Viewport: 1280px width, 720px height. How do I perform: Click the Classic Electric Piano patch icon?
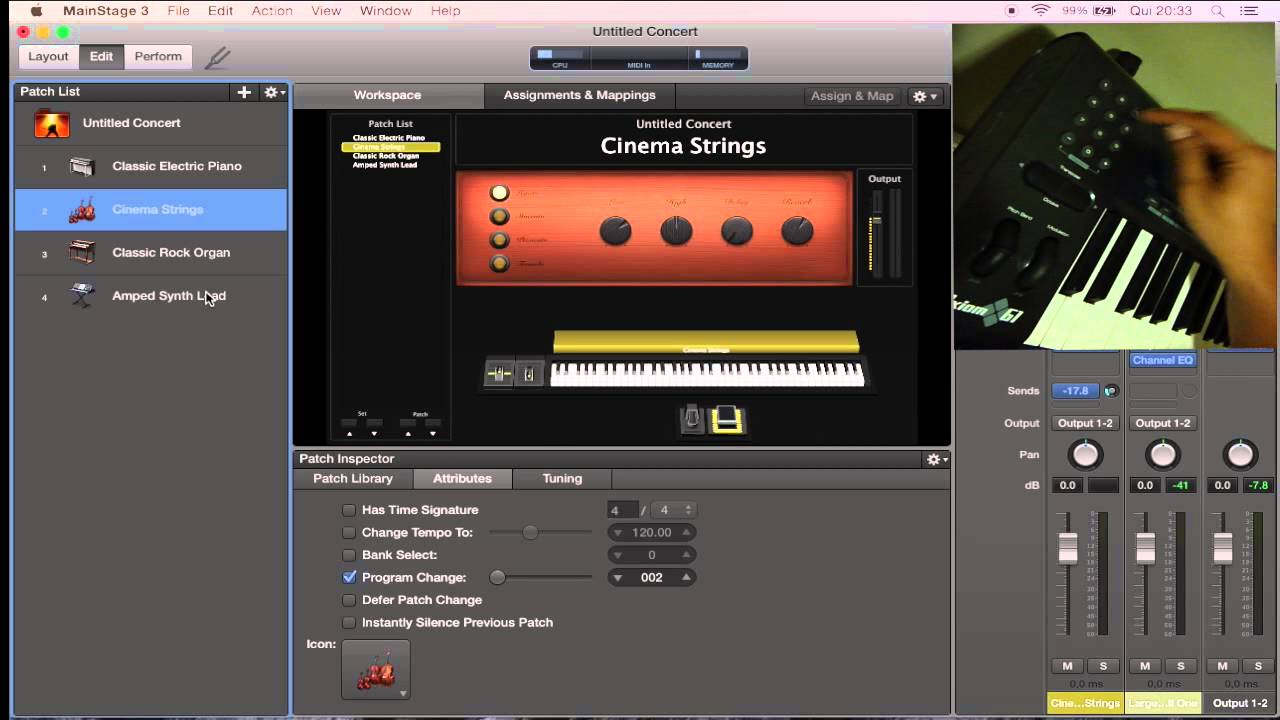82,166
